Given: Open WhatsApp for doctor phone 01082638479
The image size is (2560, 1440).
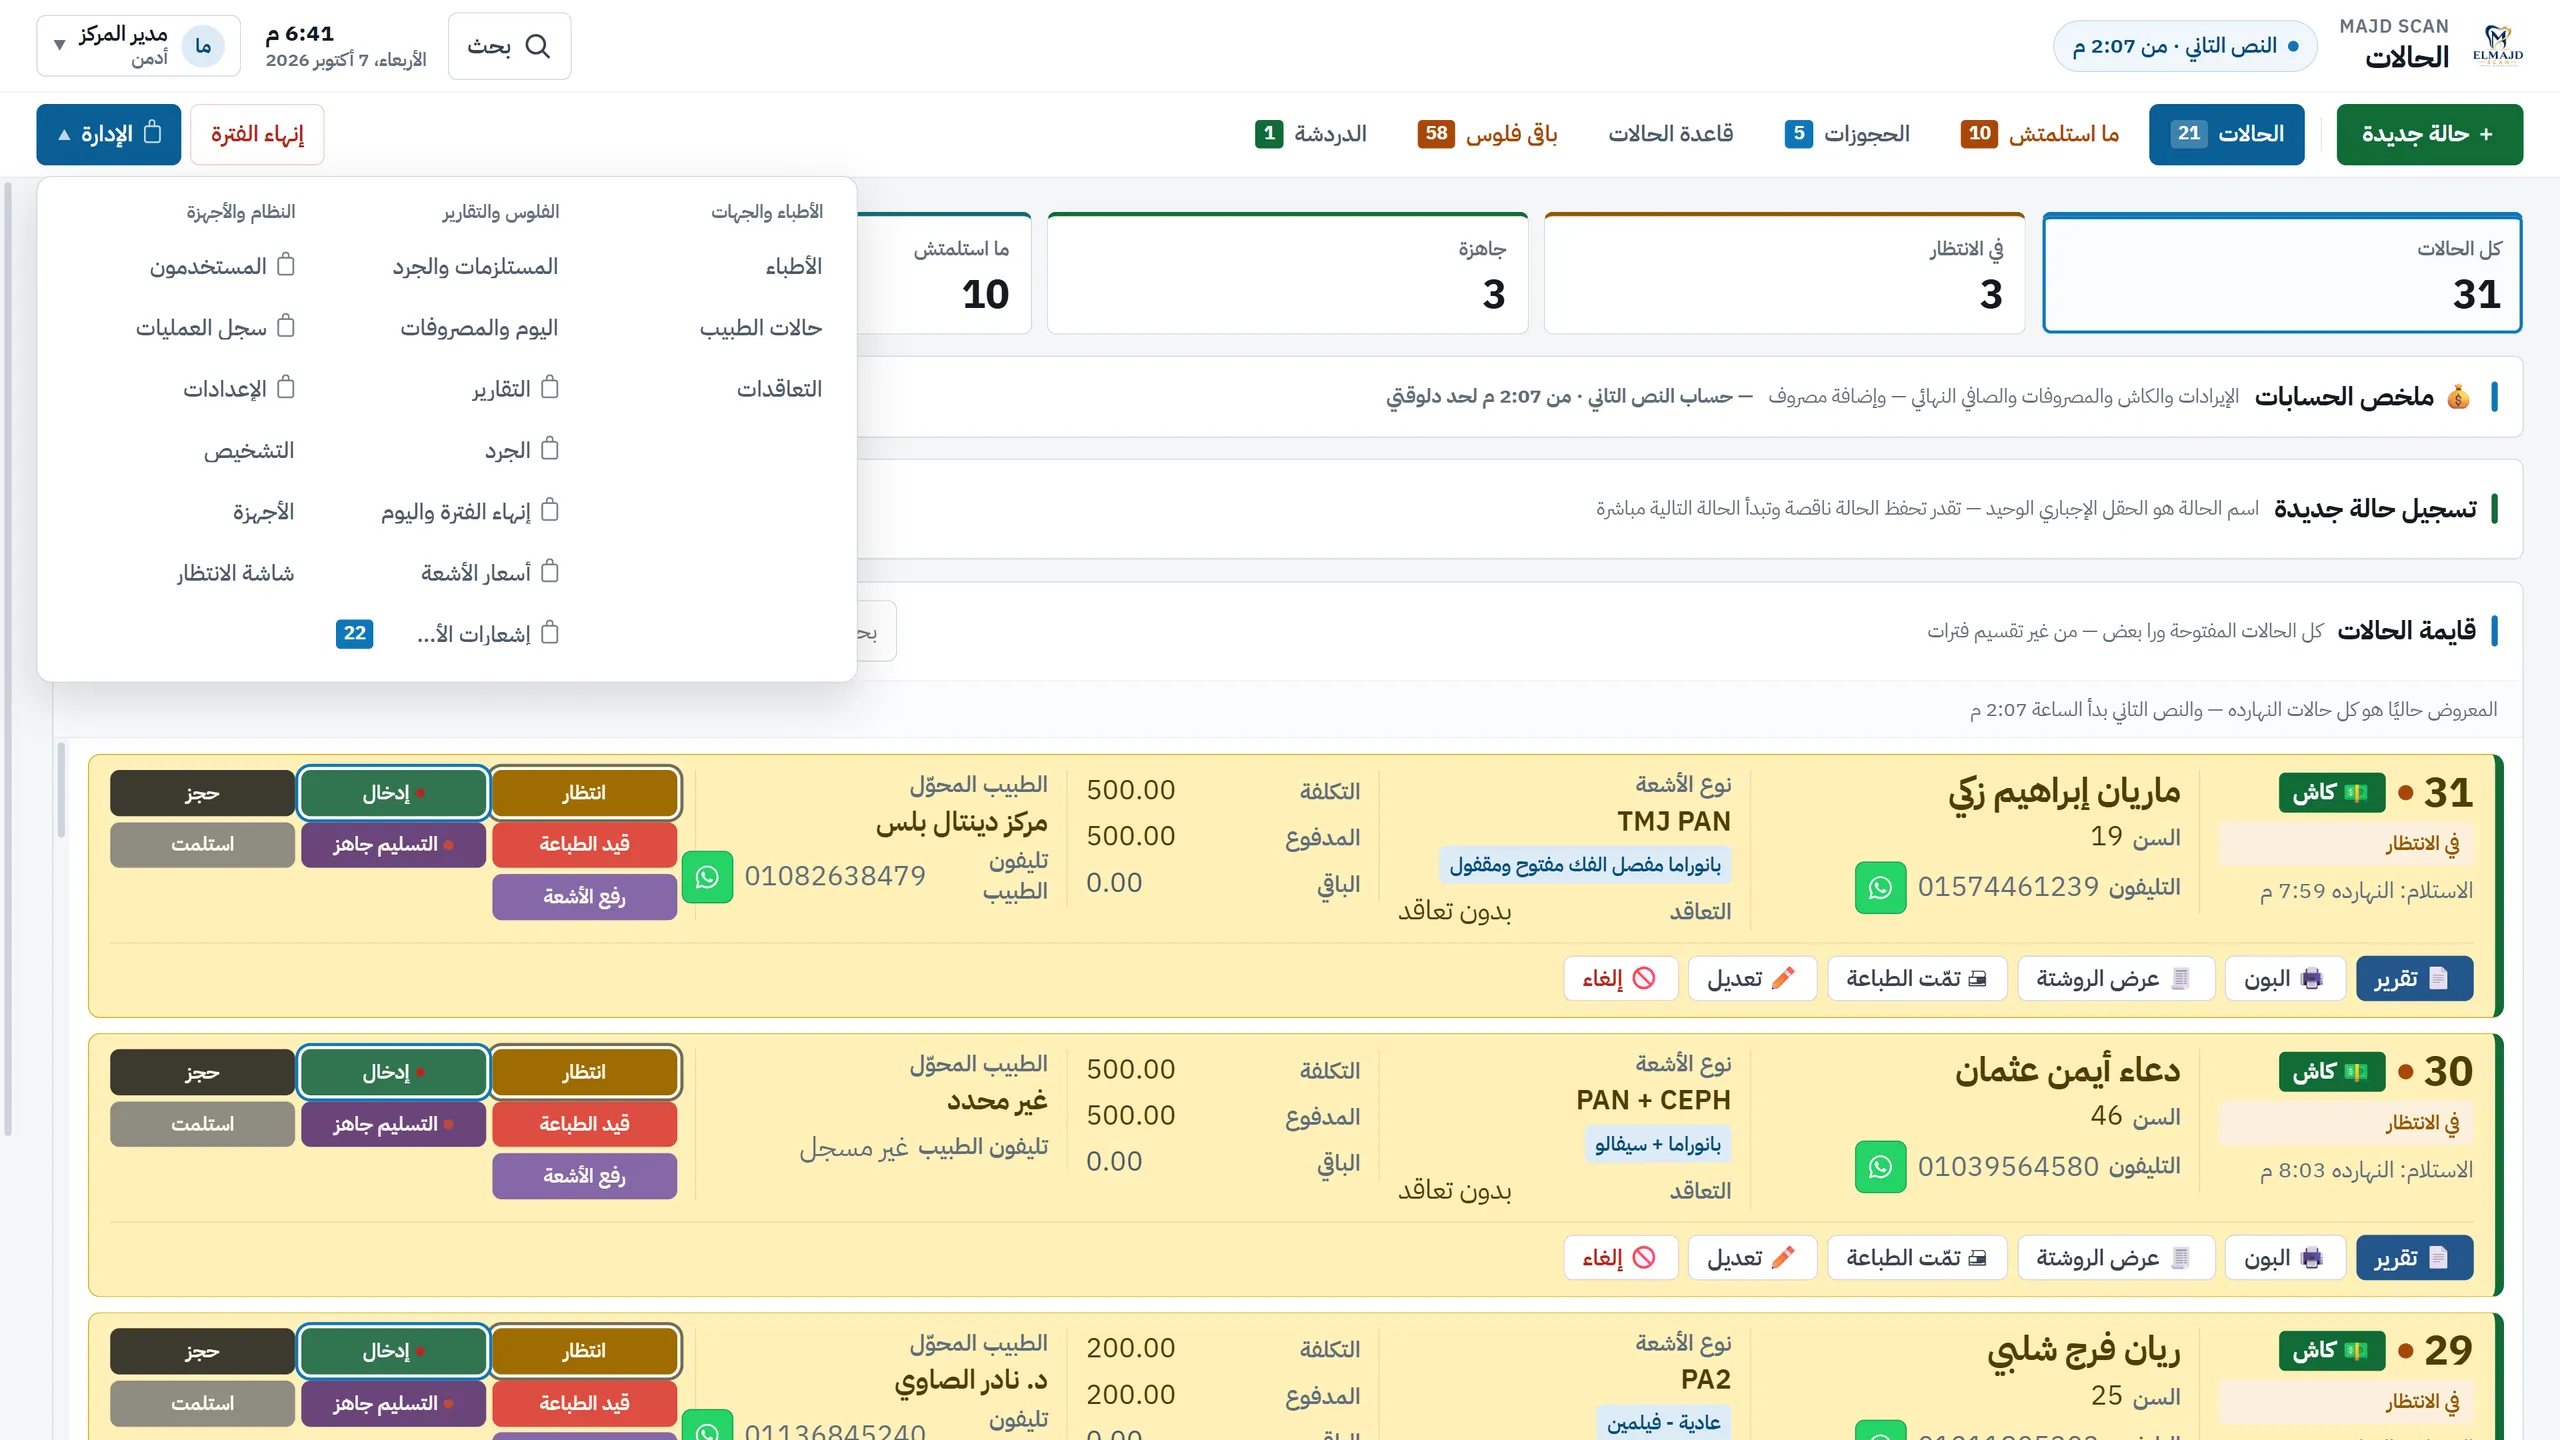Looking at the screenshot, I should 708,876.
